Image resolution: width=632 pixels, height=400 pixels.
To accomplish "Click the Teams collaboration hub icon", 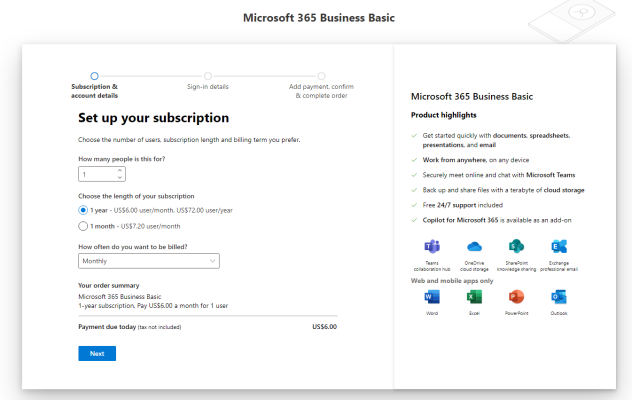I will (x=432, y=246).
